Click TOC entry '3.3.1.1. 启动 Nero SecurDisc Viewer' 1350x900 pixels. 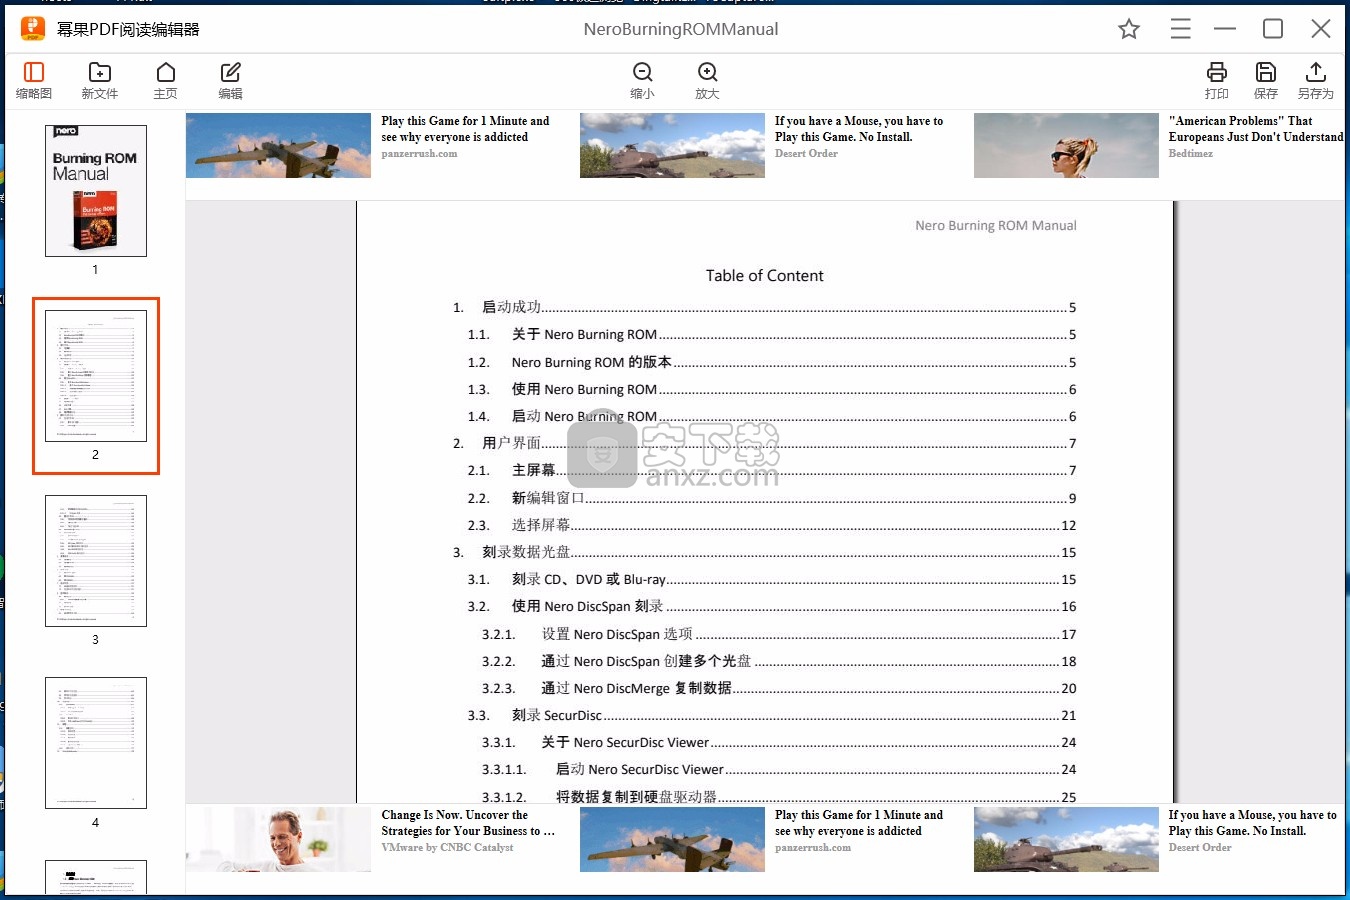(779, 769)
